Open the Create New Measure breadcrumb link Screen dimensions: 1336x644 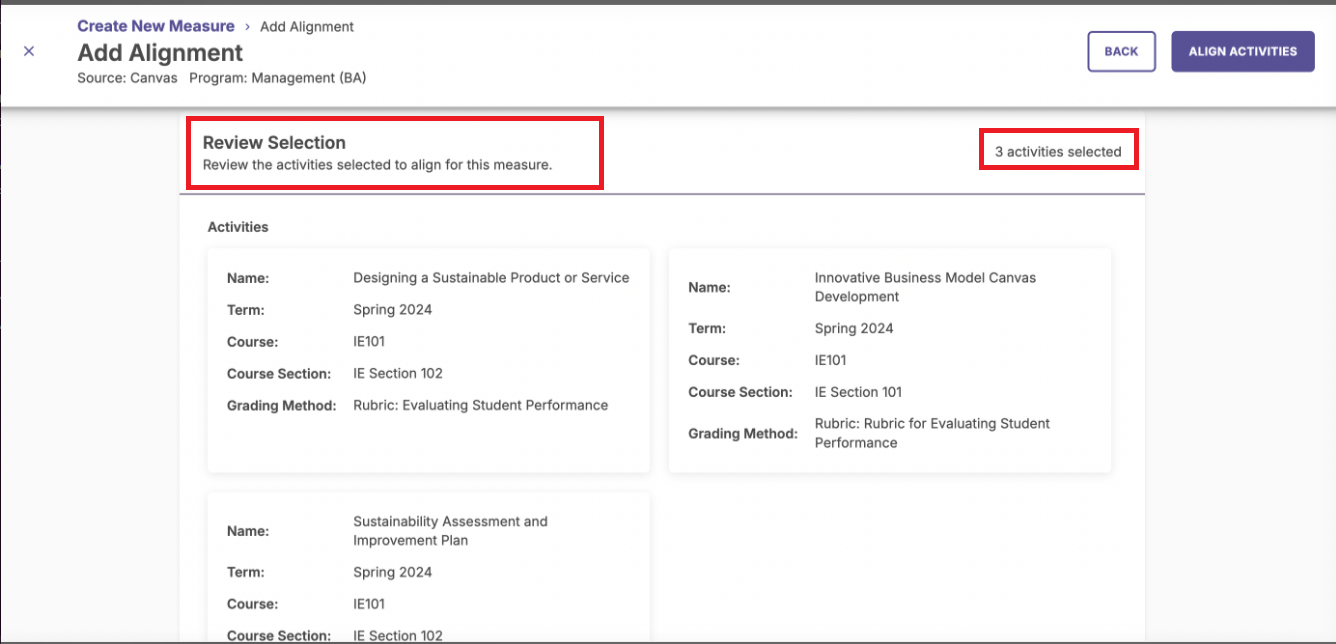pos(156,26)
